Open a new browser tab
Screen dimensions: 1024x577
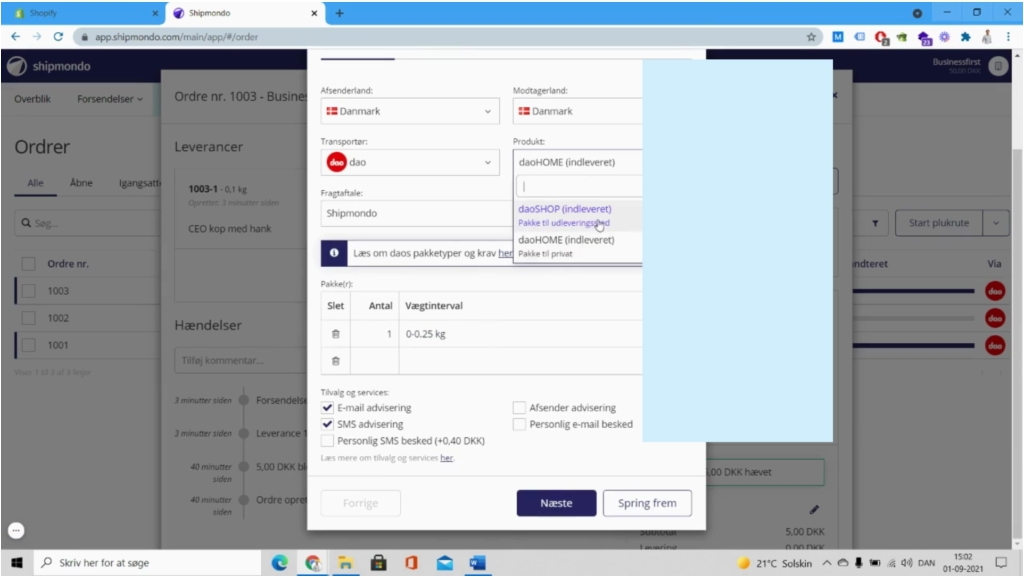(340, 13)
